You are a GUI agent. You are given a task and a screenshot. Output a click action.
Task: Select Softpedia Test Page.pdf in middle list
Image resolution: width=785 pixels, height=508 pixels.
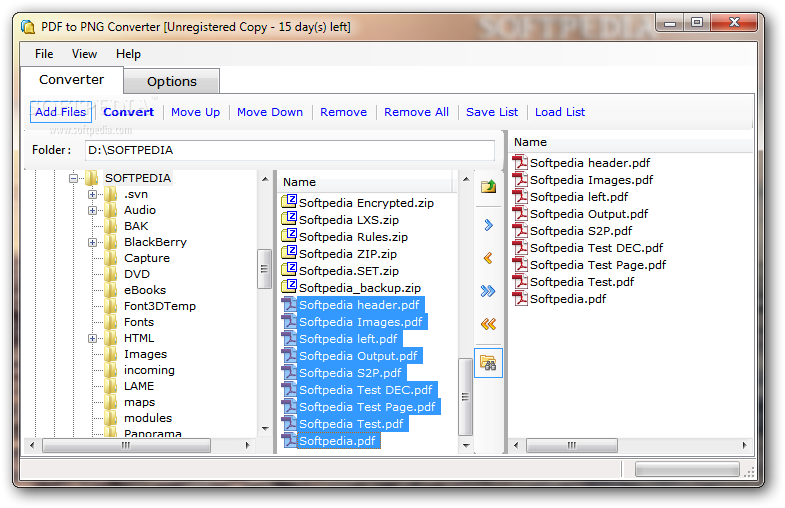(367, 407)
